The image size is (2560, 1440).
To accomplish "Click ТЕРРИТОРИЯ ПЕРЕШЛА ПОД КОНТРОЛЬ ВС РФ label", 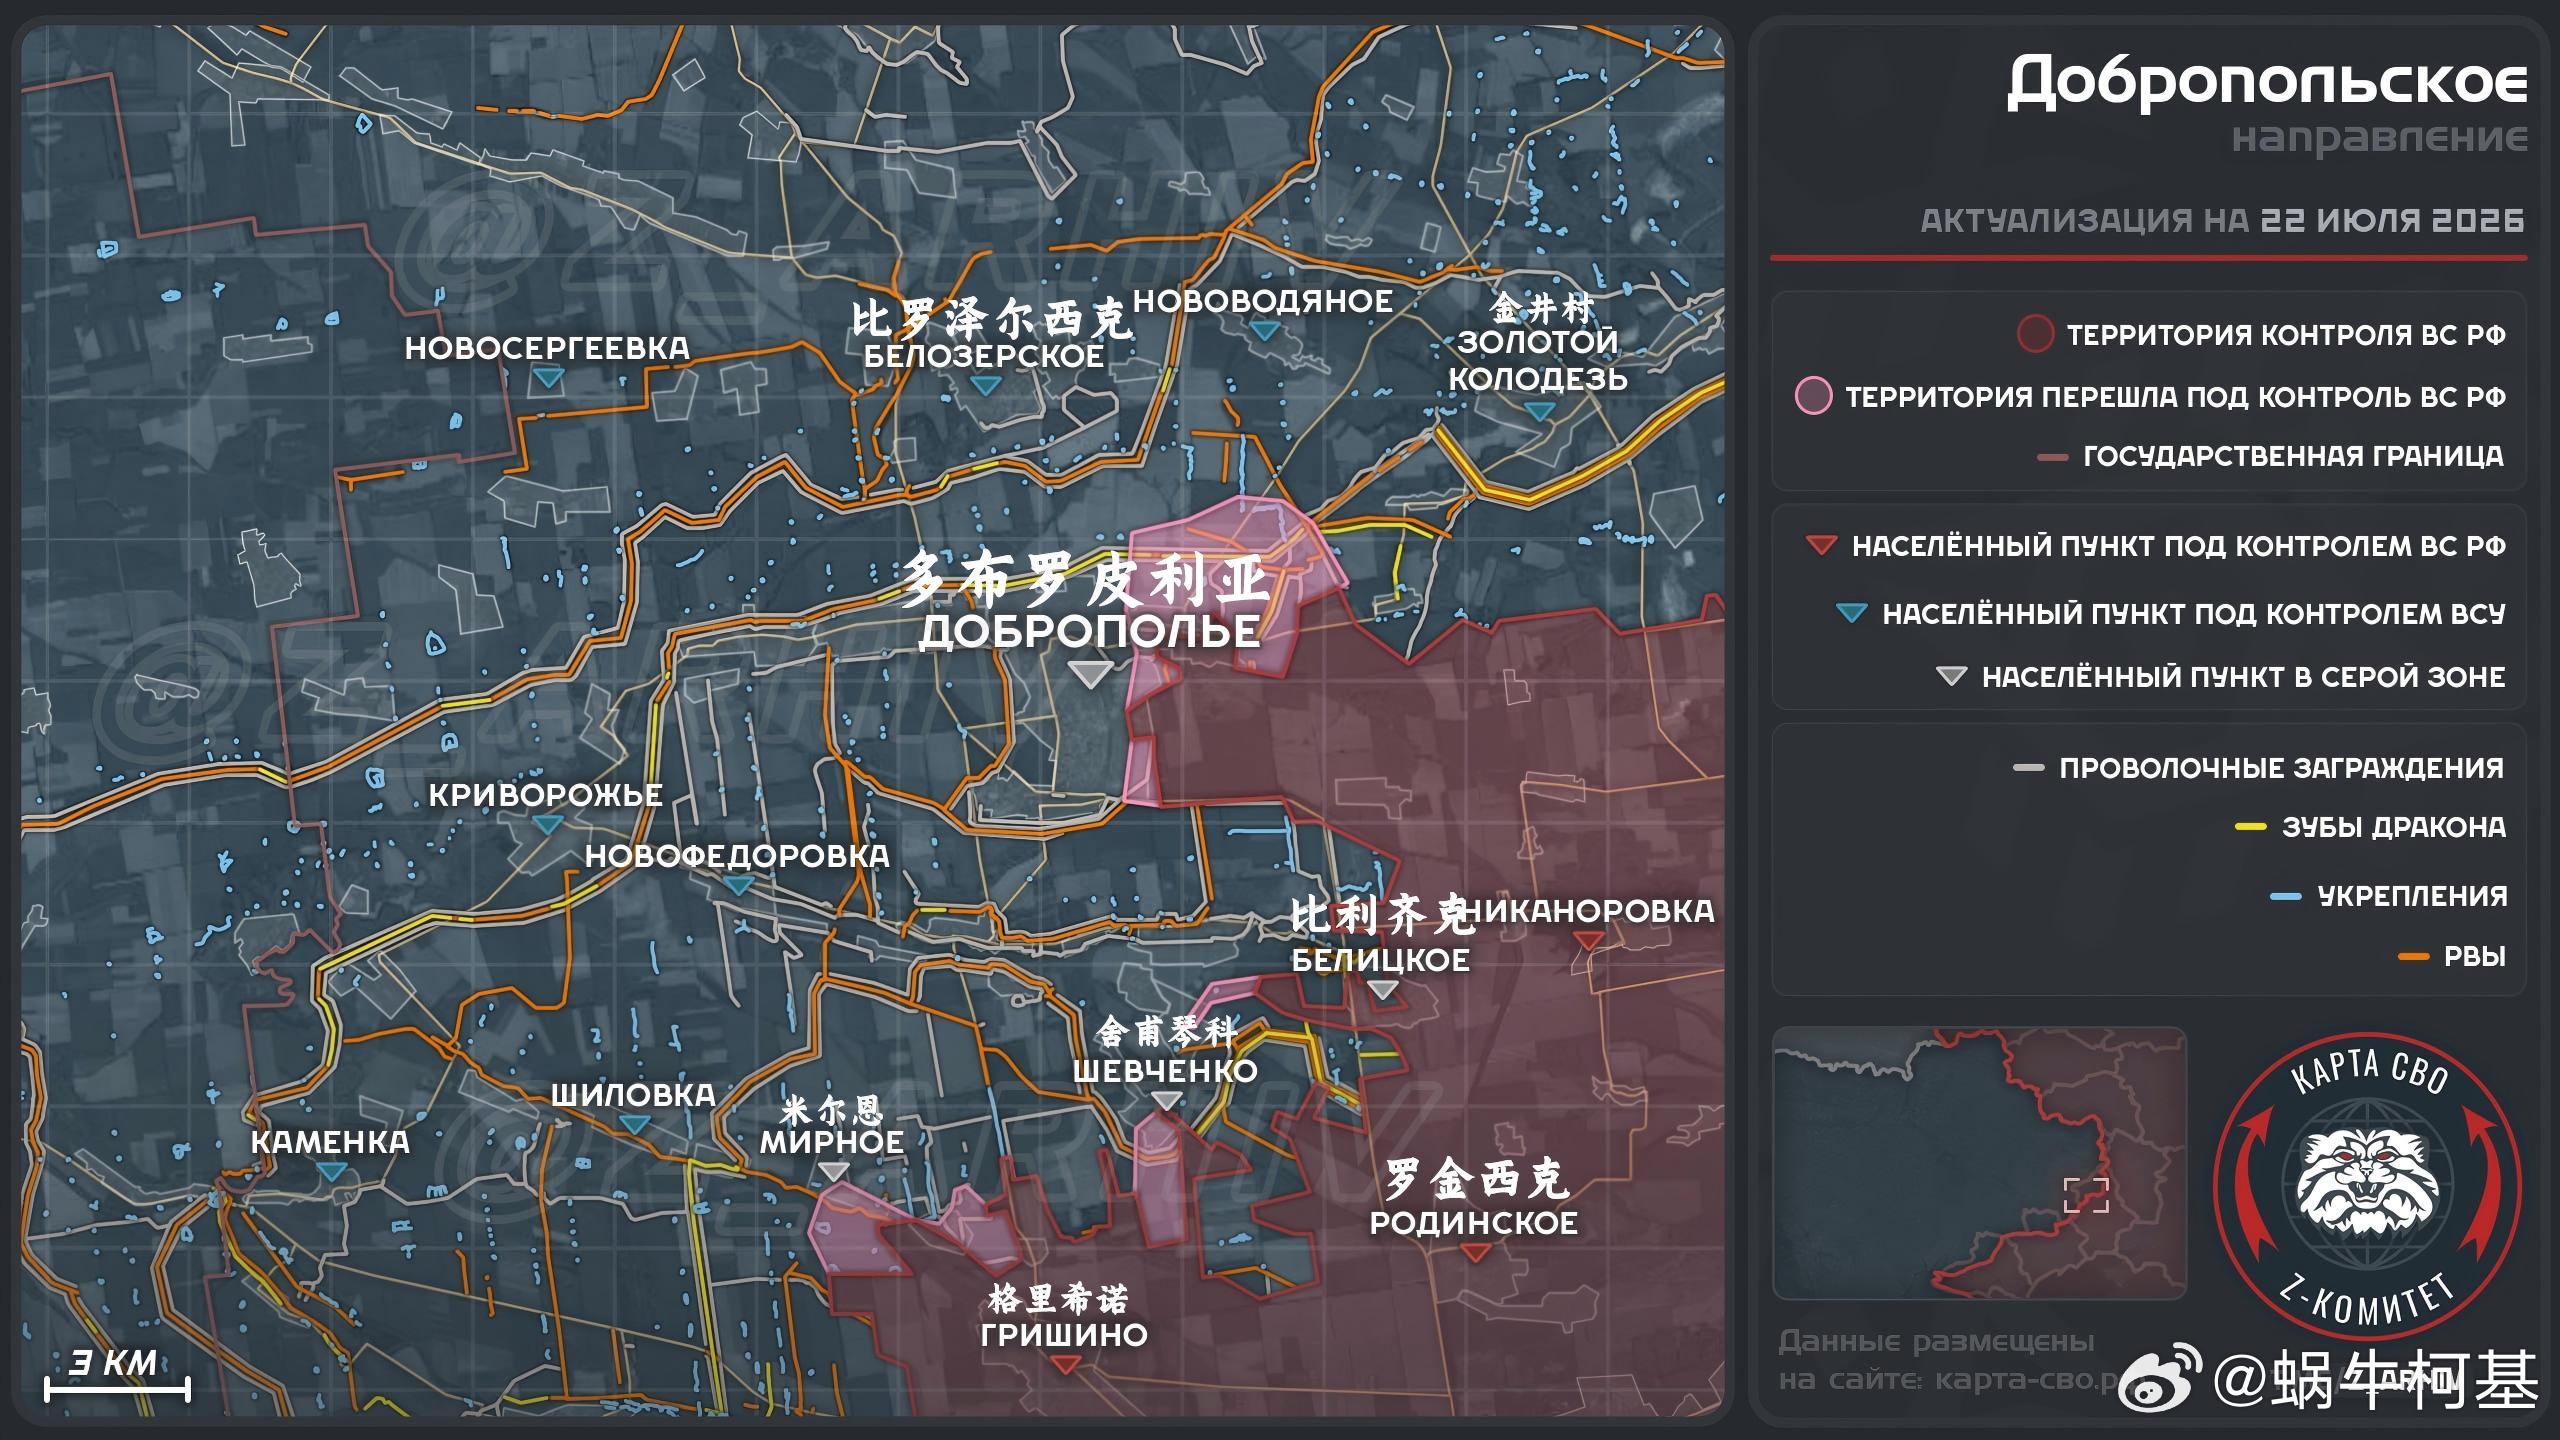I will pyautogui.click(x=2175, y=397).
